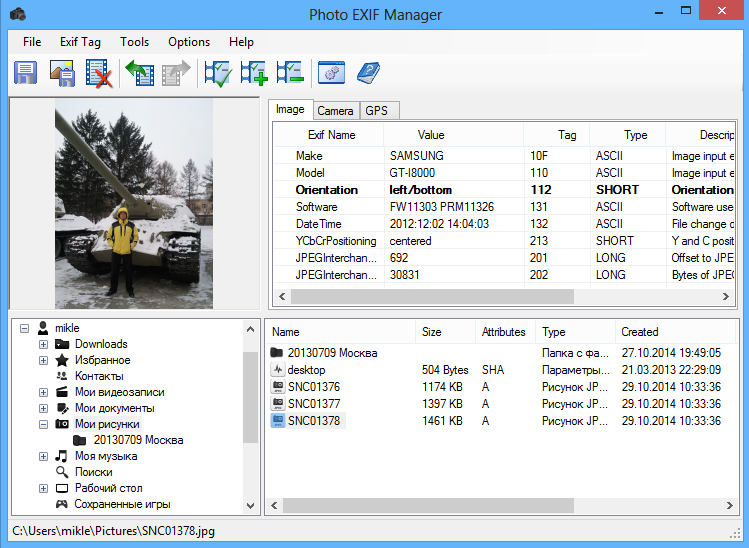
Task: Click the Моя музыка note icon
Action: click(61, 456)
